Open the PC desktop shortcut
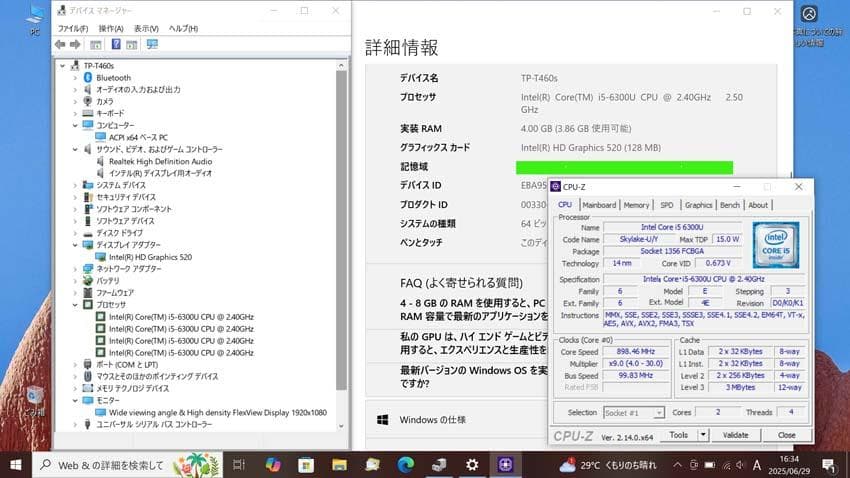The height and width of the screenshot is (478, 850). [35, 19]
